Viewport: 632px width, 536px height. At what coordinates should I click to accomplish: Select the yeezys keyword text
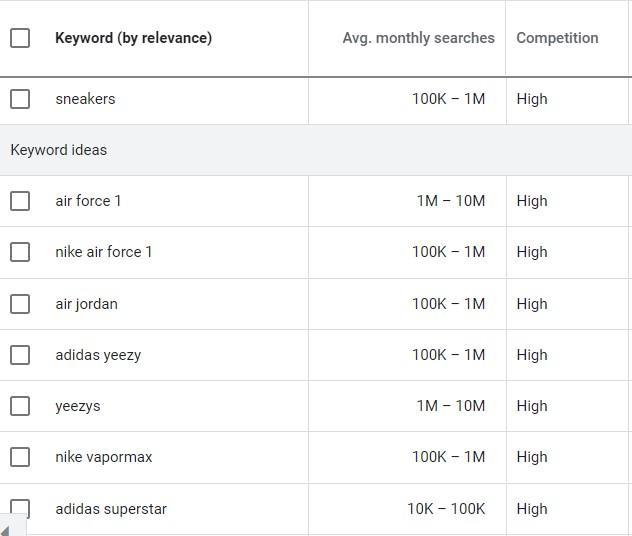pos(78,406)
